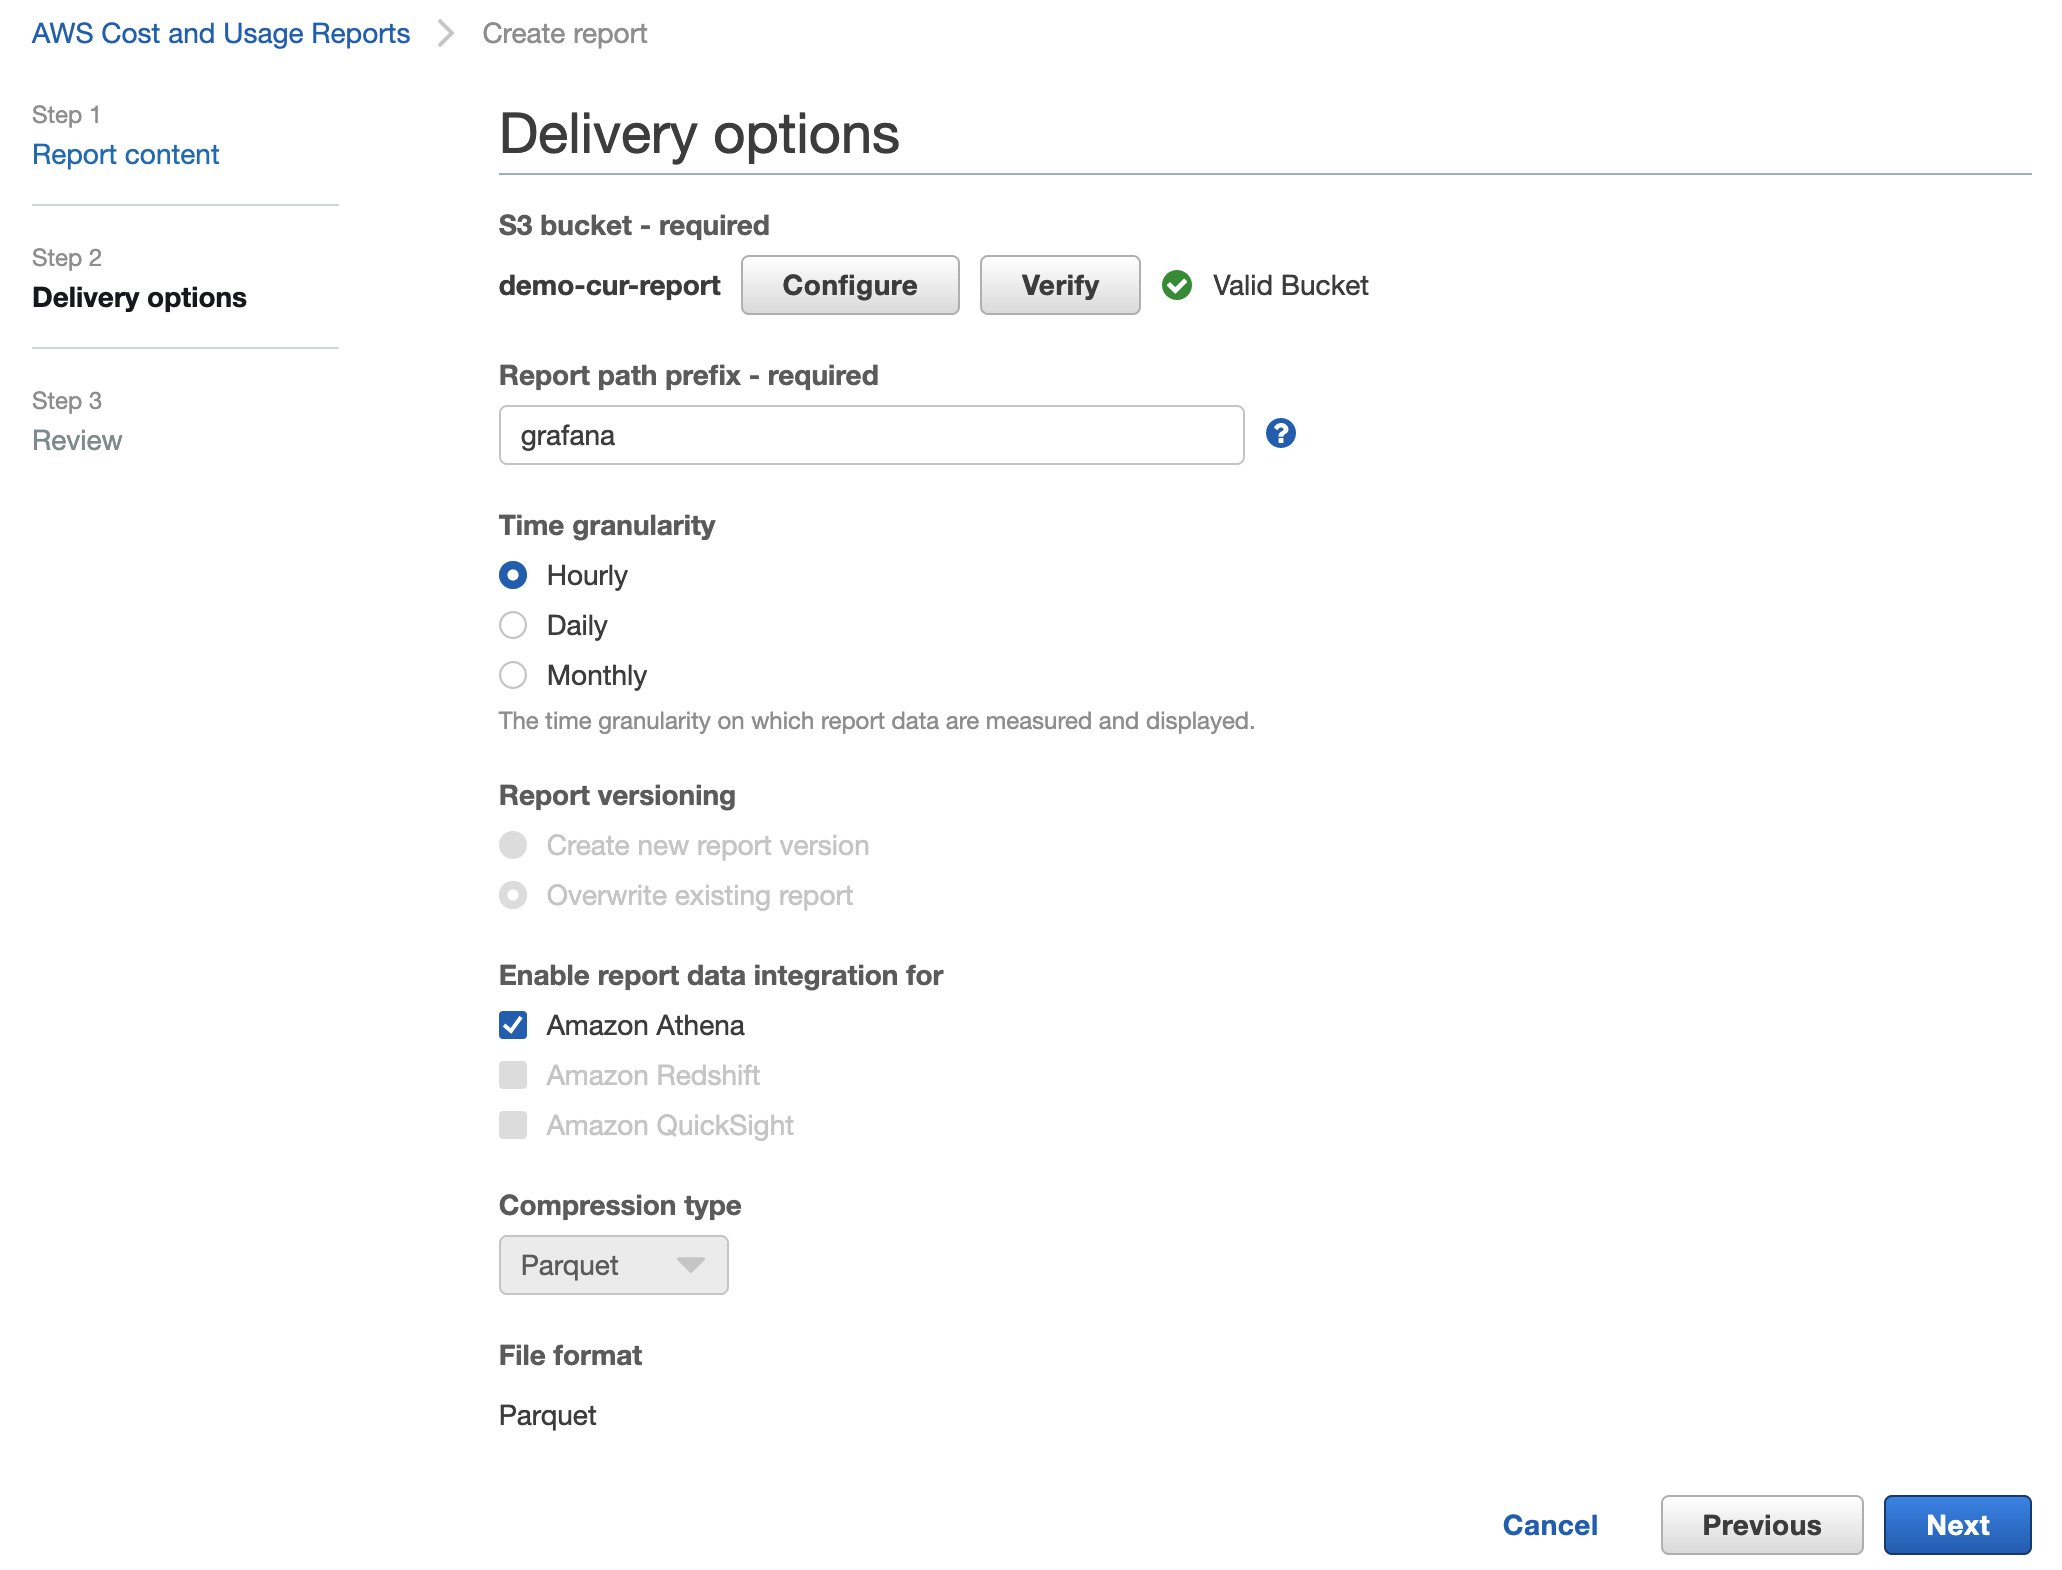Click the help icon beside Report path prefix
Image resolution: width=2062 pixels, height=1570 pixels.
point(1281,433)
